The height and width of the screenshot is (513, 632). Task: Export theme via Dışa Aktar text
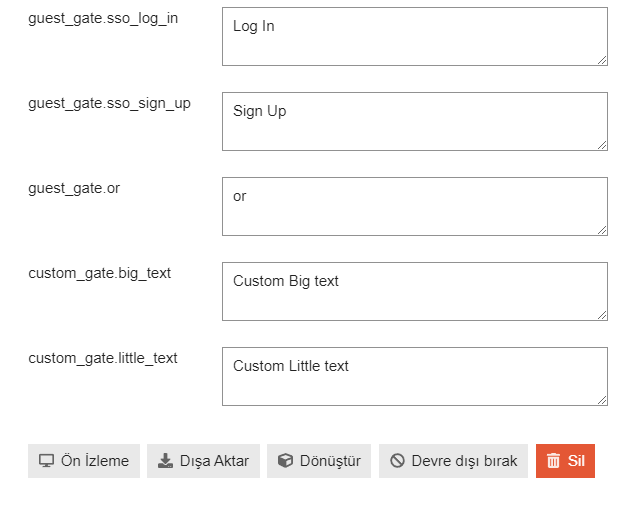214,461
